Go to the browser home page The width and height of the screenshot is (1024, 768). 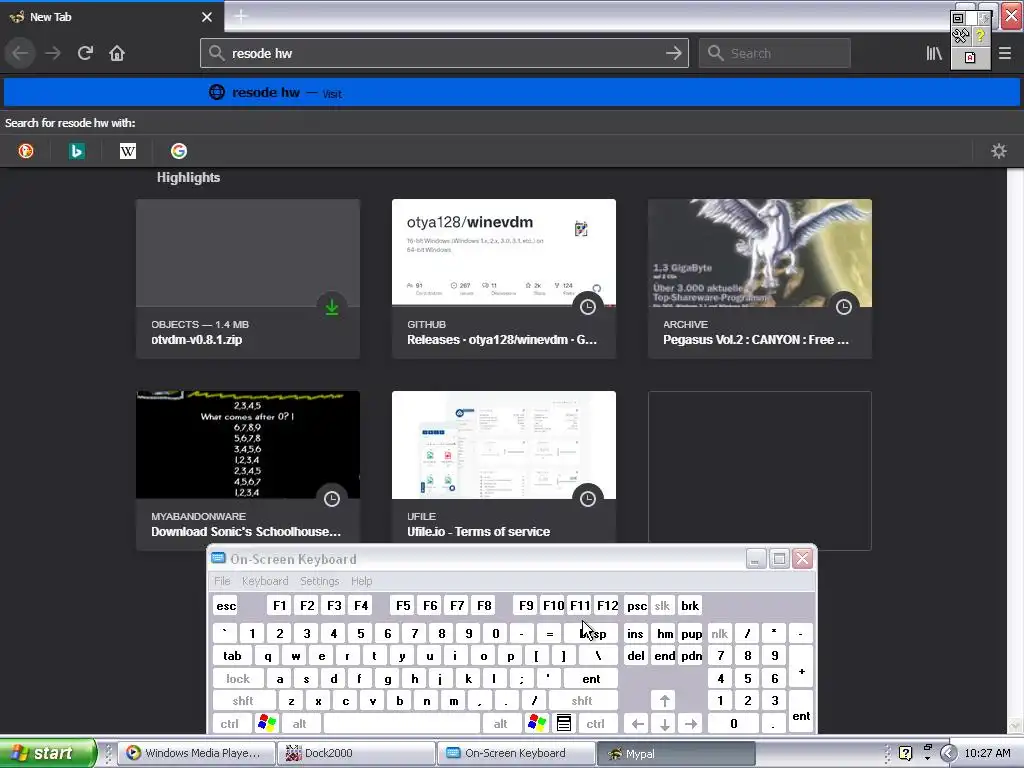117,54
